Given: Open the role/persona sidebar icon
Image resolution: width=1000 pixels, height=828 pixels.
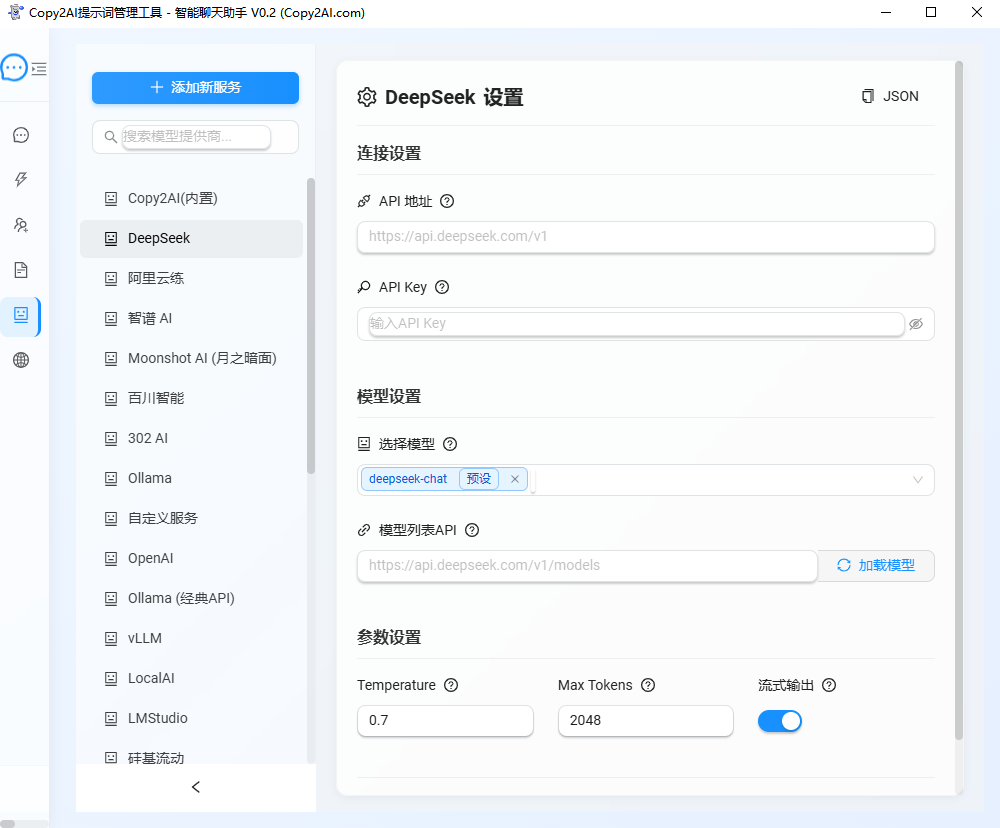Looking at the screenshot, I should pos(21,225).
